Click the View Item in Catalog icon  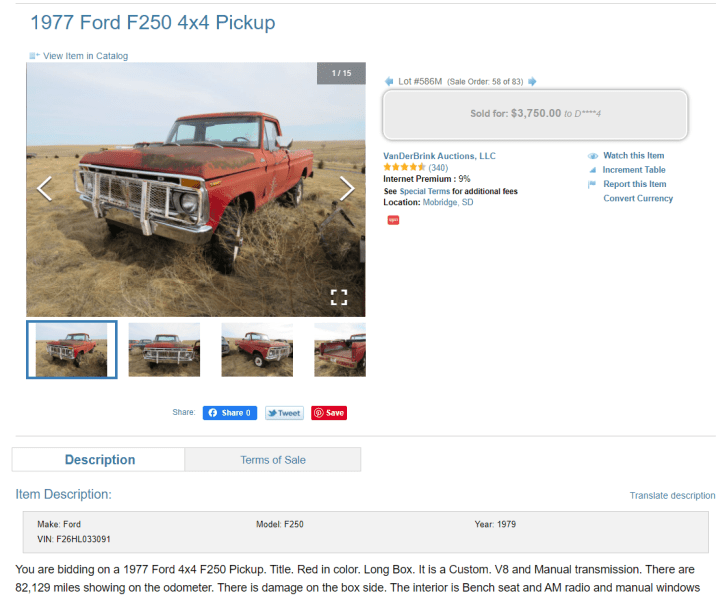click(34, 56)
